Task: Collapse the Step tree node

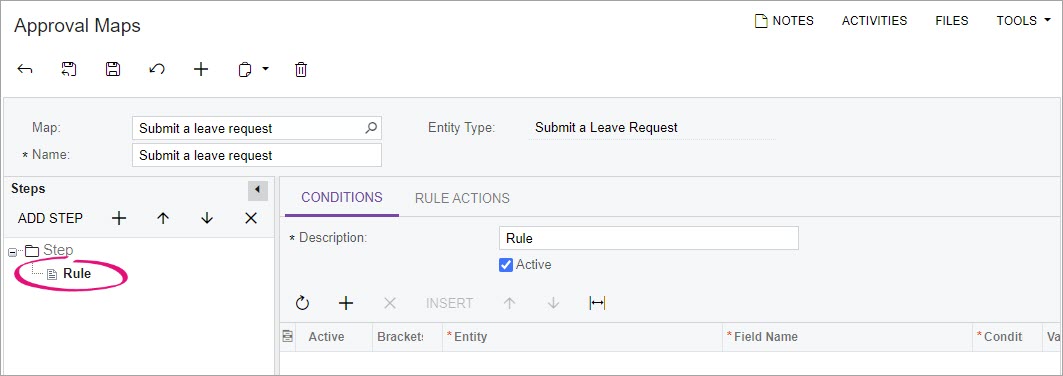Action: (x=13, y=252)
